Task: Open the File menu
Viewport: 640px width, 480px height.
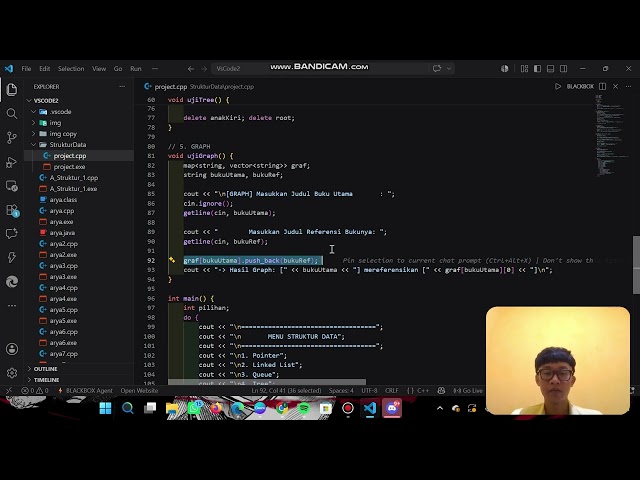Action: coord(26,69)
